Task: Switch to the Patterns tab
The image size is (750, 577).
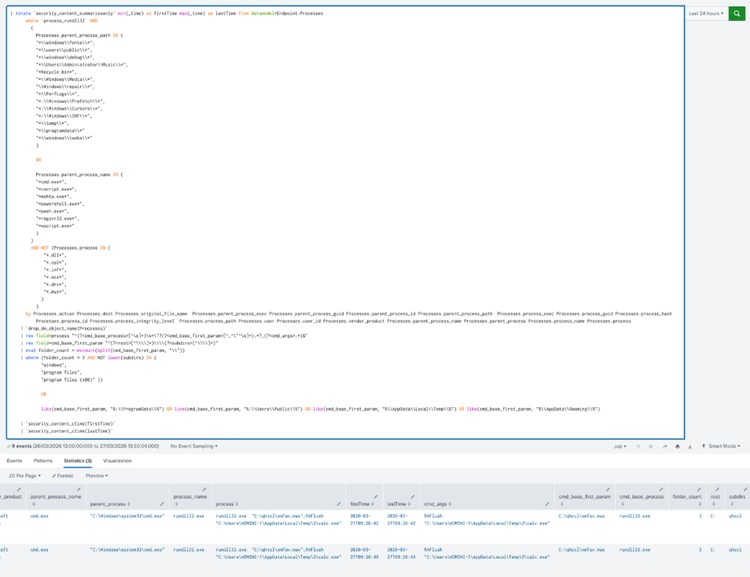Action: point(43,461)
